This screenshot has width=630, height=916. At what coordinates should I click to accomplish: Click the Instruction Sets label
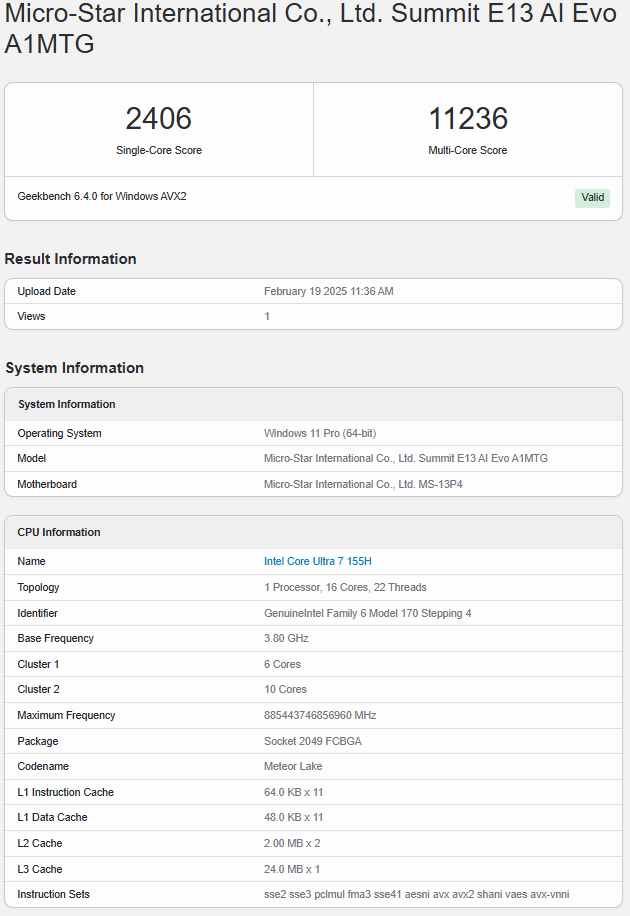53,894
